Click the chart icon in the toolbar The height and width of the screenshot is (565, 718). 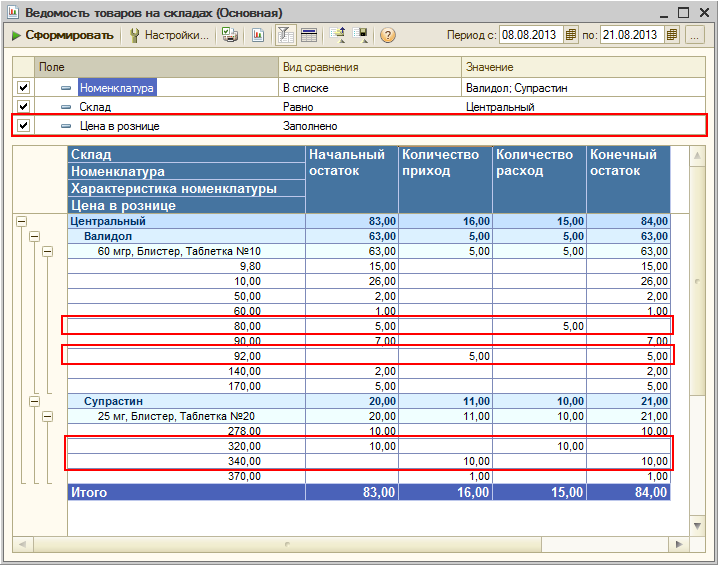pos(258,35)
